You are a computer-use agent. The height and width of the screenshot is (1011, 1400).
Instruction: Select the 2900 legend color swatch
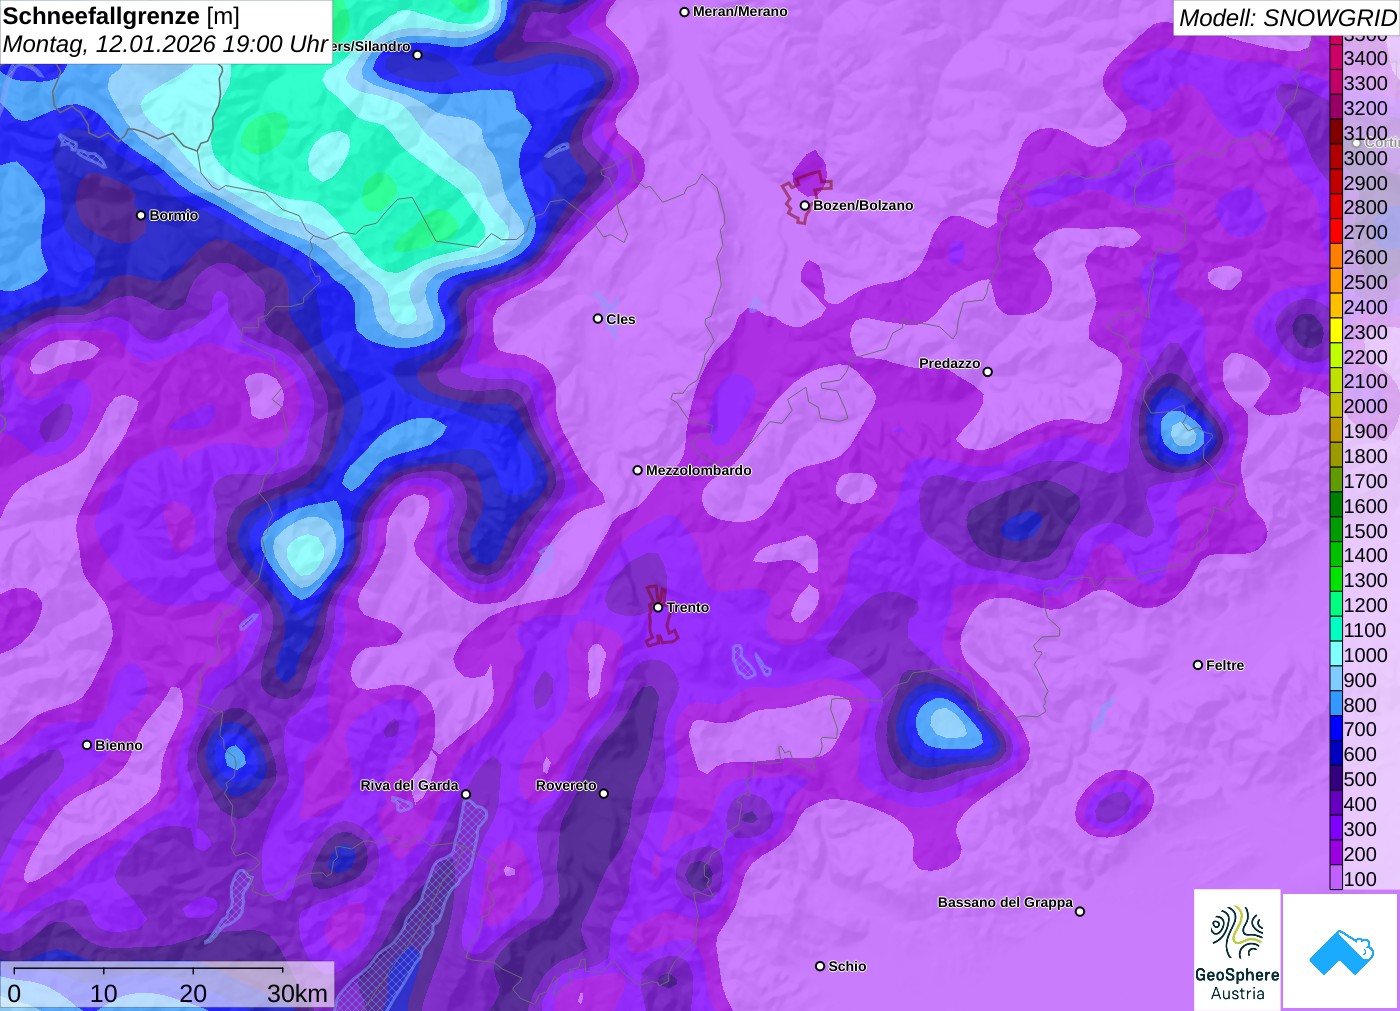click(1336, 182)
